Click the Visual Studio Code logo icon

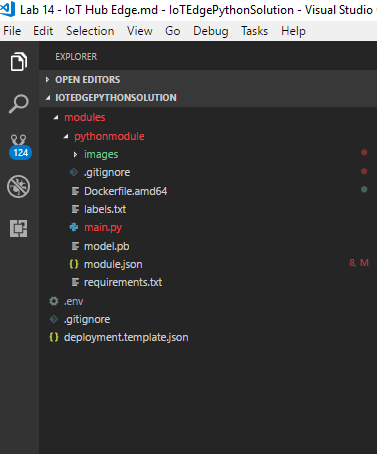pyautogui.click(x=7, y=9)
